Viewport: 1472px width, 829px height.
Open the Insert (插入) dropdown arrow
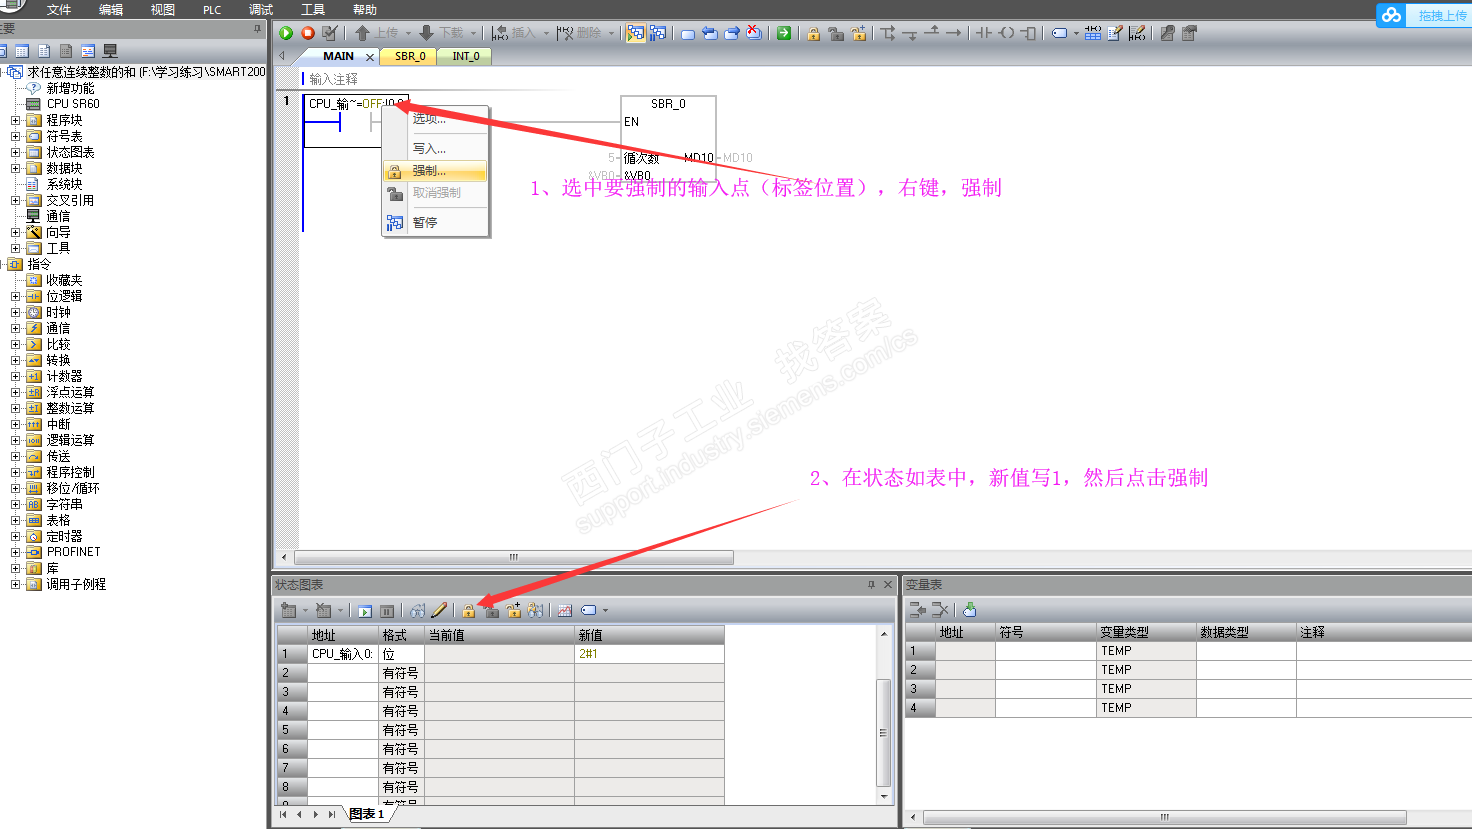coord(546,33)
